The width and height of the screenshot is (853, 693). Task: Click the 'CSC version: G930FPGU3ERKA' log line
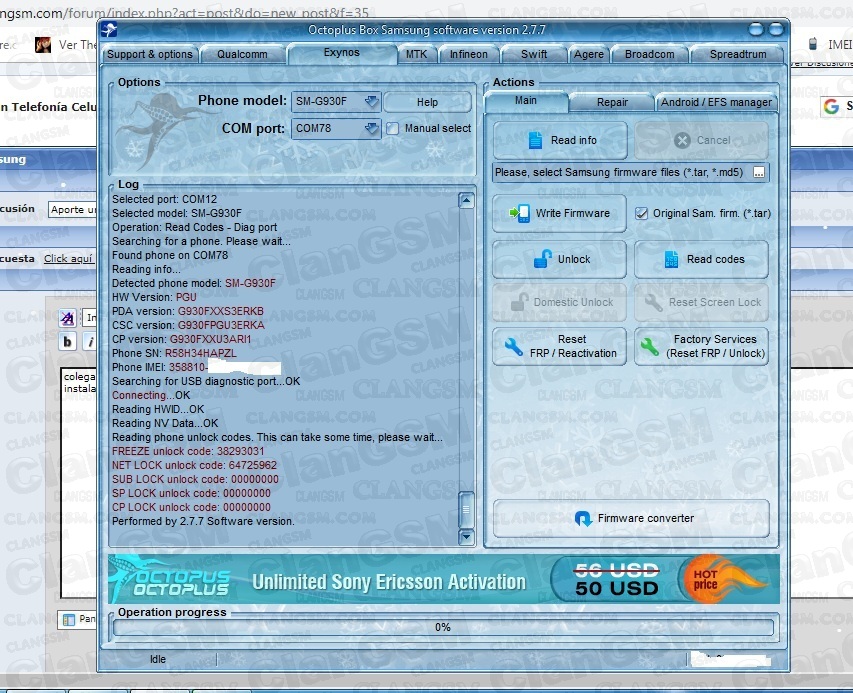coord(188,325)
